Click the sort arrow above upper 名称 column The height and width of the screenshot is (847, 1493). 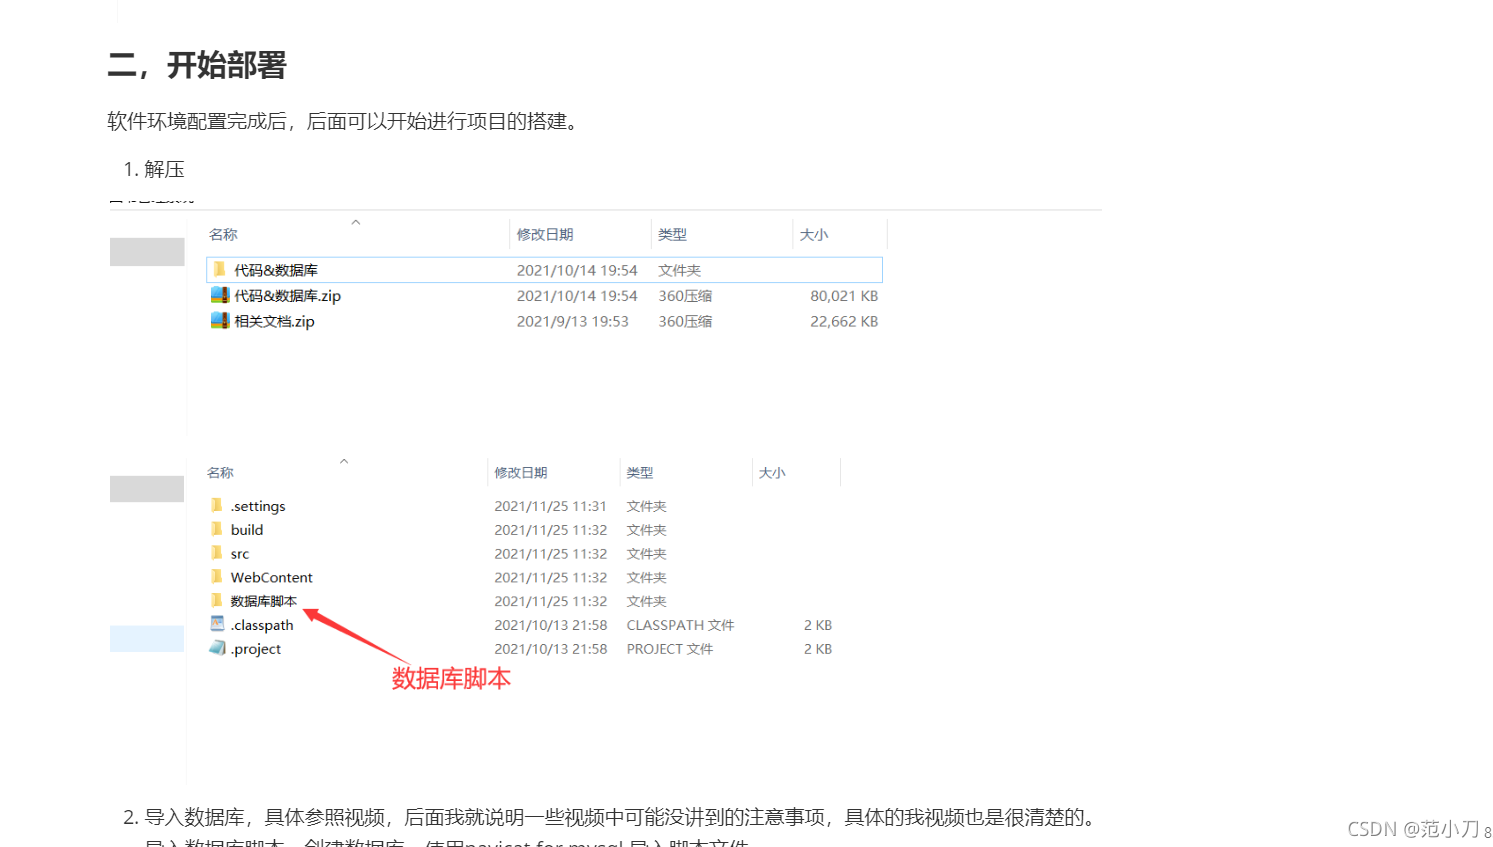point(355,222)
